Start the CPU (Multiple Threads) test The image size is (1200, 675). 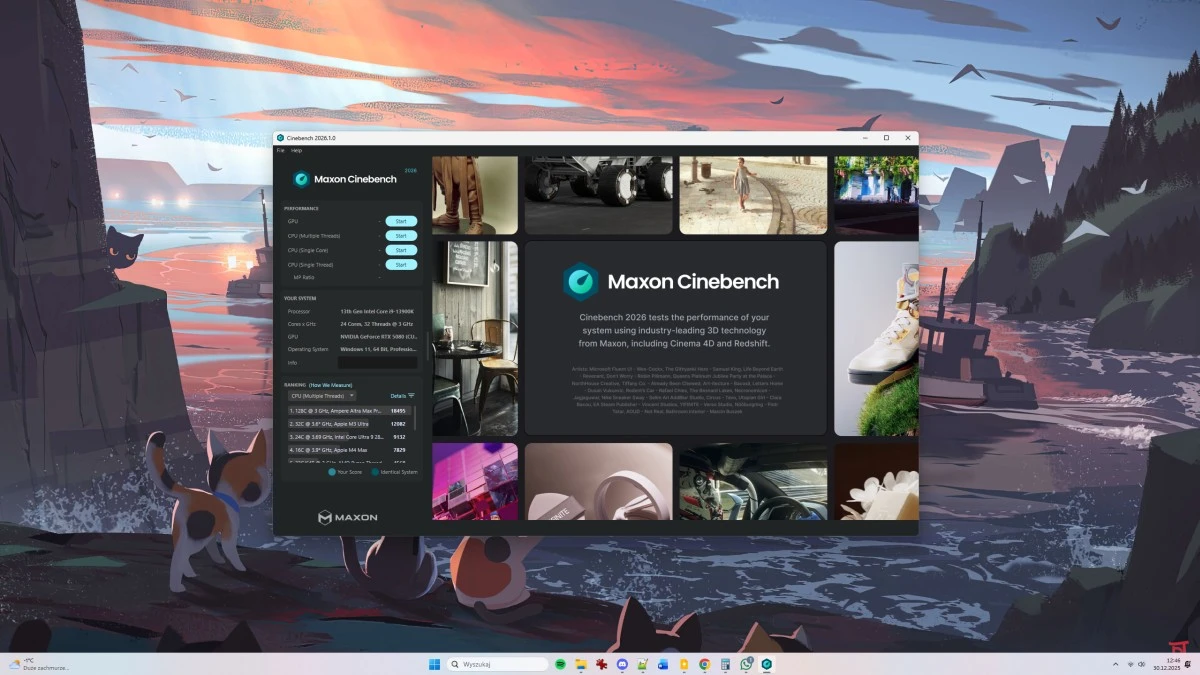401,236
